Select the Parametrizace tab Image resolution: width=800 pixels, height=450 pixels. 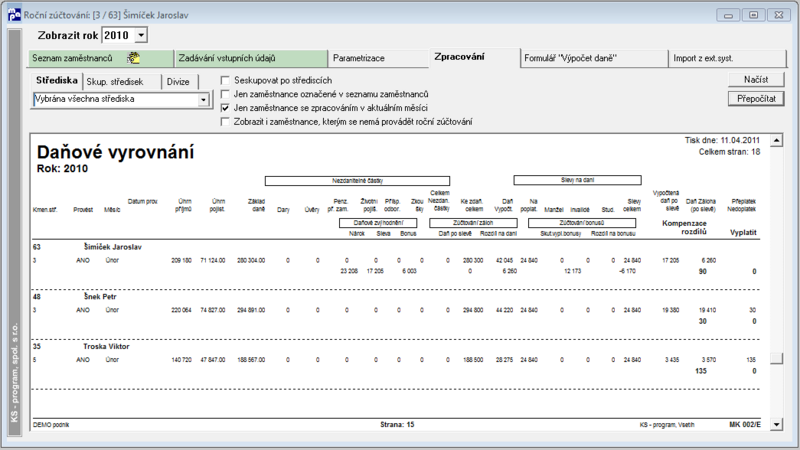[378, 58]
